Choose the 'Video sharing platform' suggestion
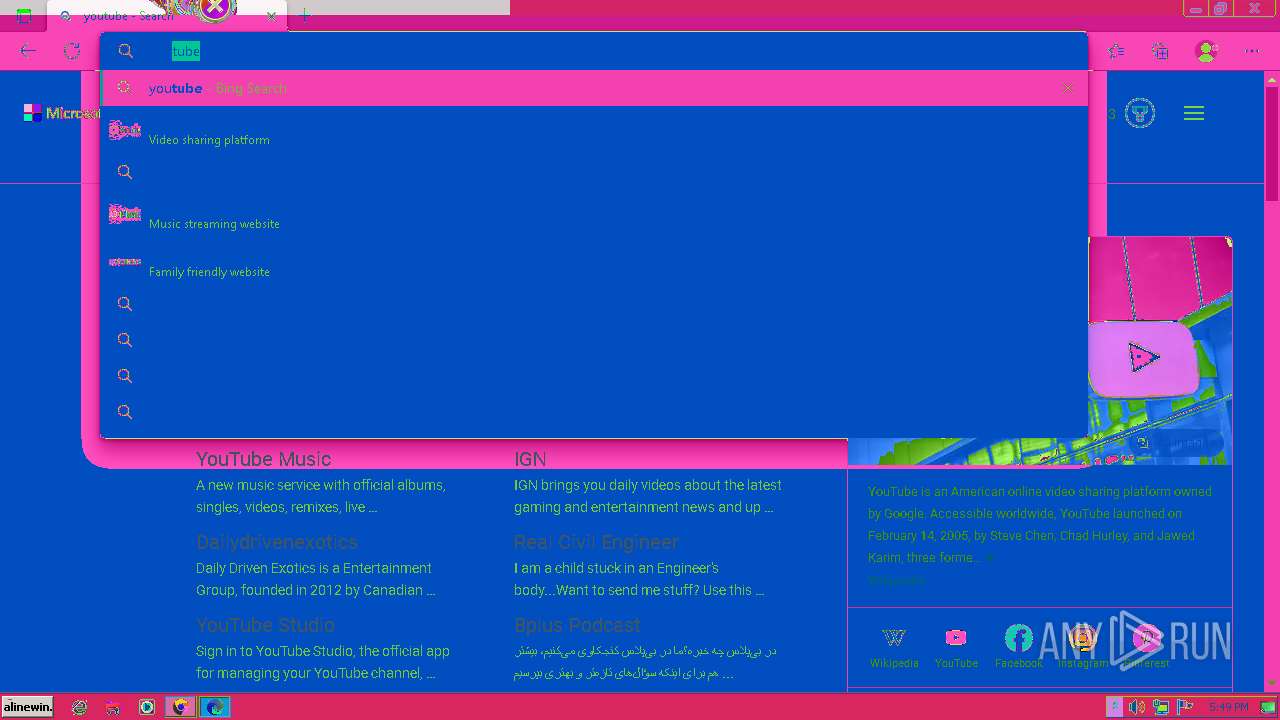Viewport: 1280px width, 720px height. (594, 130)
